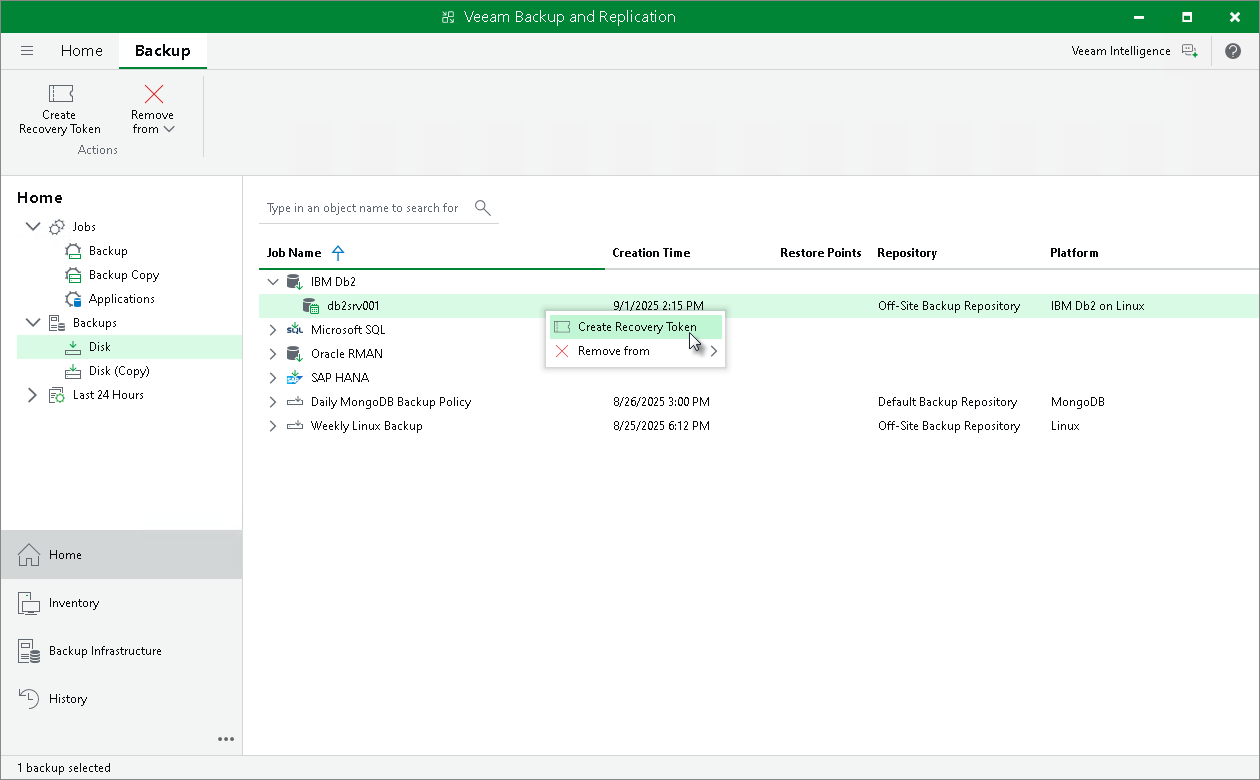
Task: Click creation time 8/26/2025 3:00 PM
Action: 661,402
